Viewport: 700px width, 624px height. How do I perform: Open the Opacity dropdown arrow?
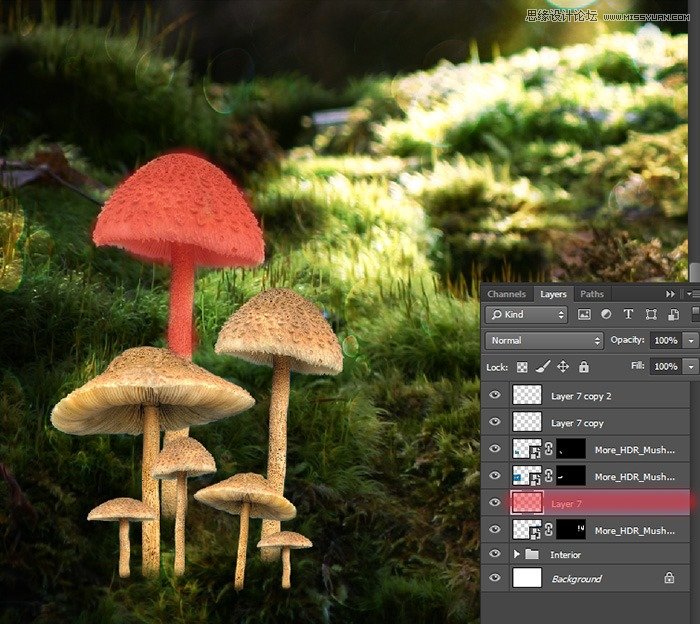click(x=691, y=341)
